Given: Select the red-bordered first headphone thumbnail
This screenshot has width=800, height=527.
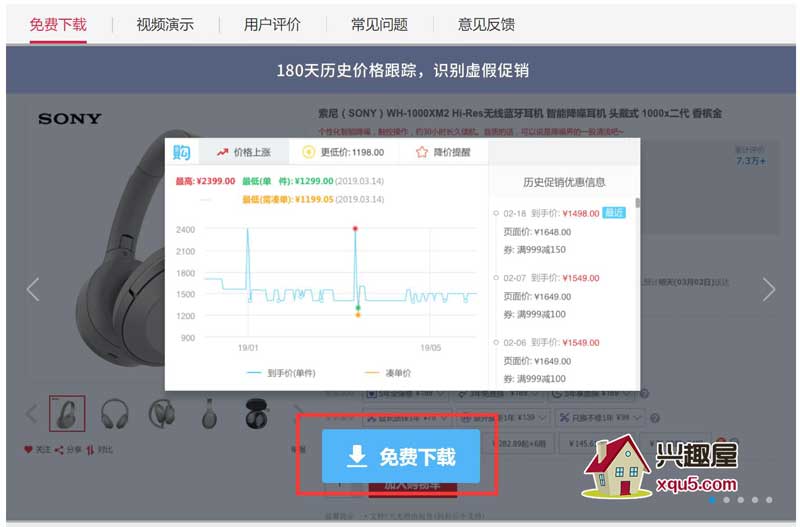Looking at the screenshot, I should point(67,413).
